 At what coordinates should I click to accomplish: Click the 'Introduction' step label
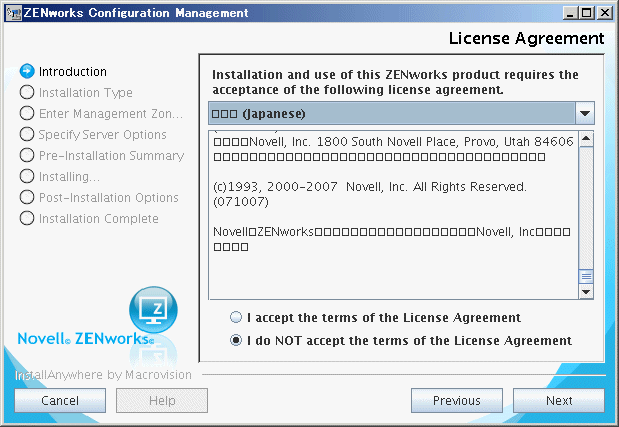pyautogui.click(x=73, y=71)
